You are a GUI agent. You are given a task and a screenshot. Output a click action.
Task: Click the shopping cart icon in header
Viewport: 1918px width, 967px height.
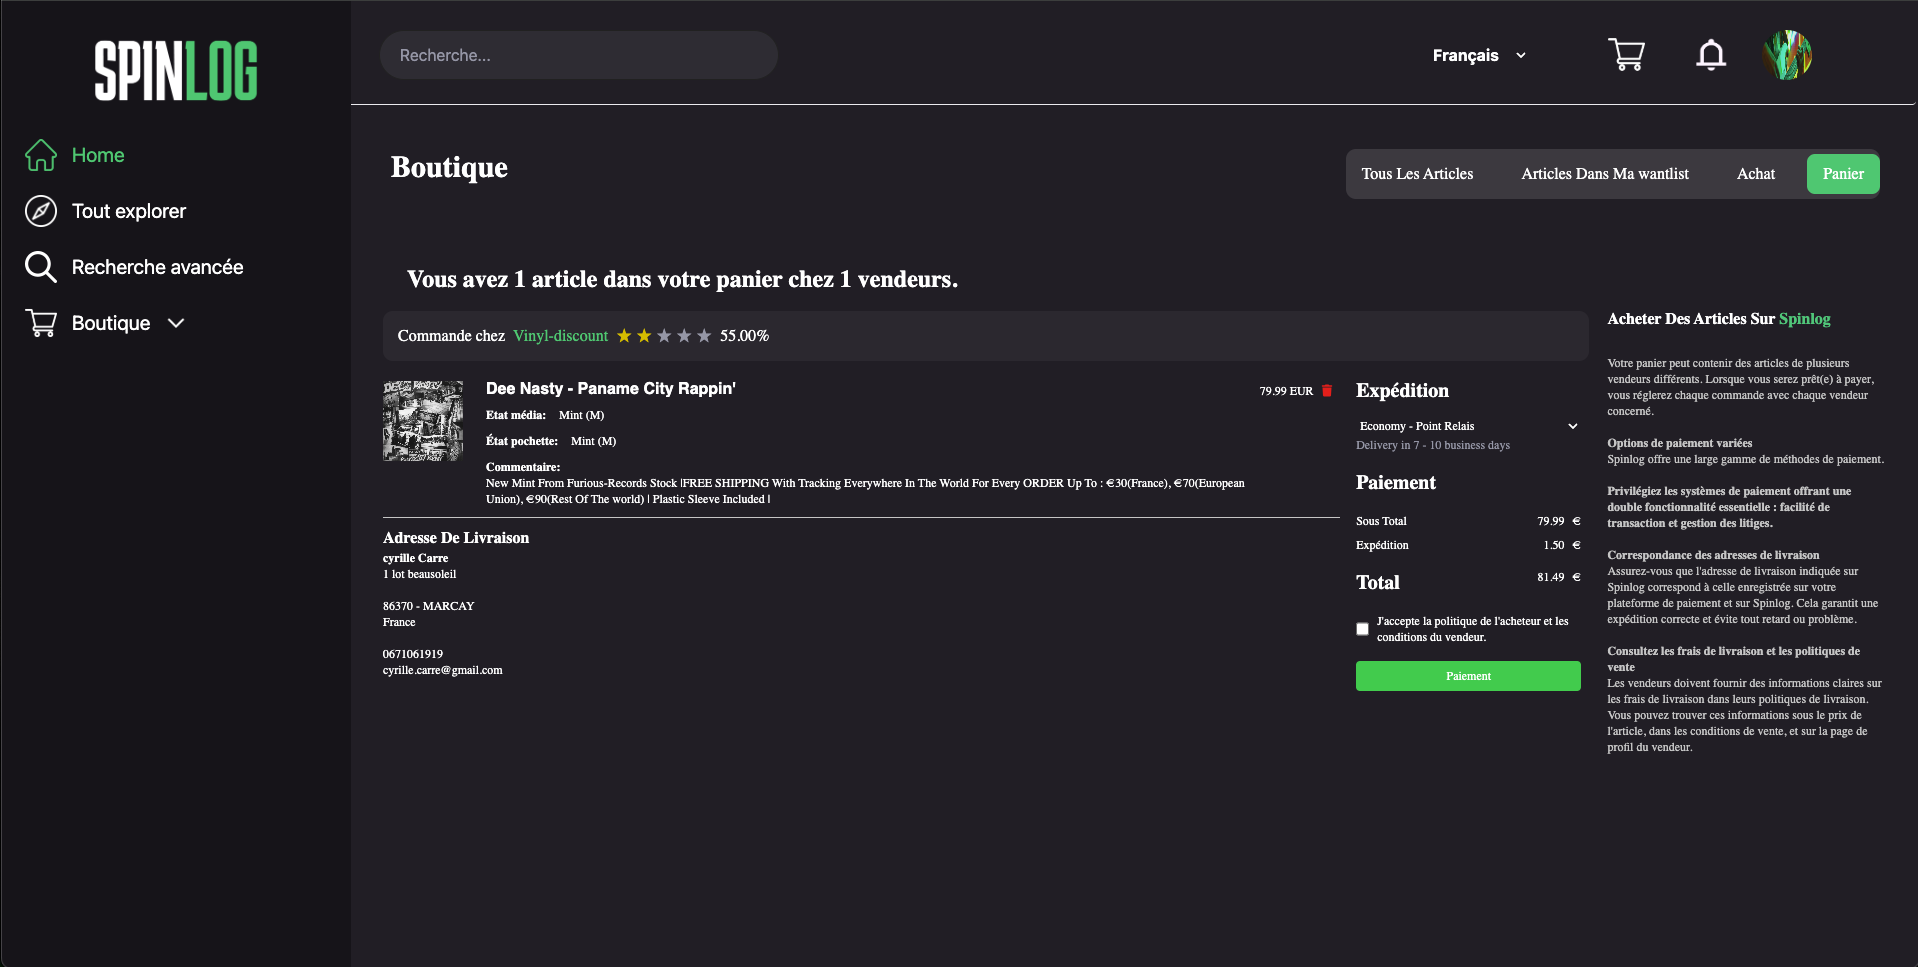coord(1626,55)
